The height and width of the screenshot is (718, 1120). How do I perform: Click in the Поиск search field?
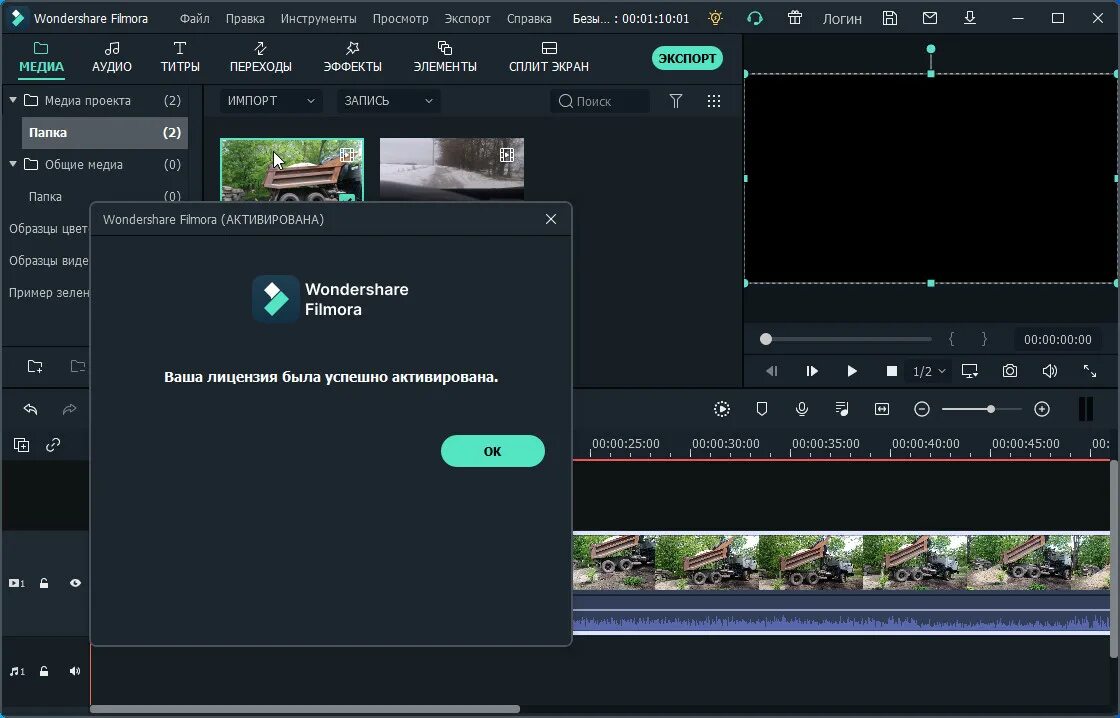600,101
